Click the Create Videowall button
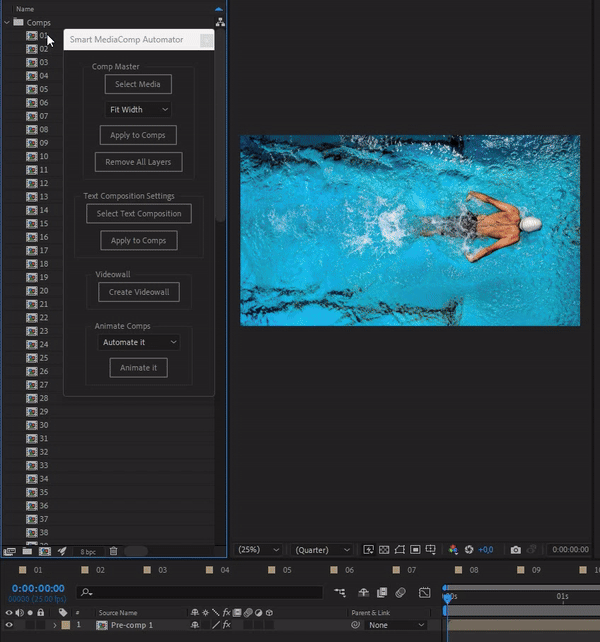This screenshot has height=642, width=600. pos(138,292)
